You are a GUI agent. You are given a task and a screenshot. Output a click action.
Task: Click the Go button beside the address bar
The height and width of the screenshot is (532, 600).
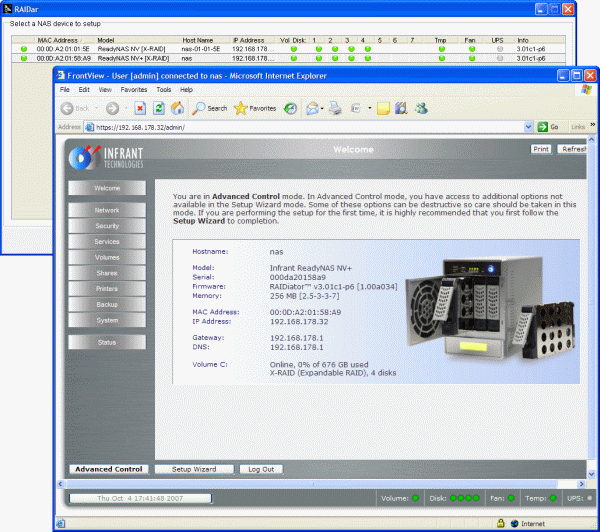click(548, 127)
